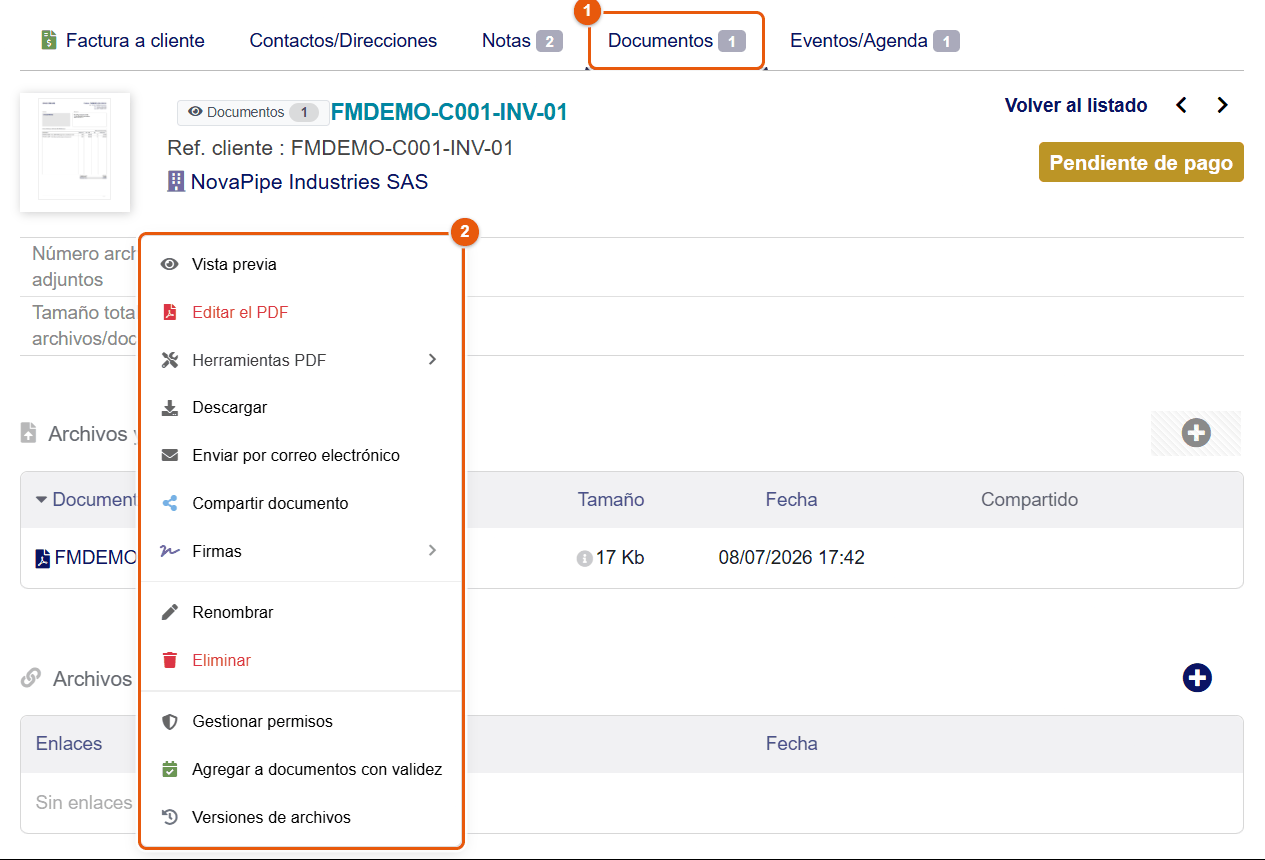Click the pencil icon next to Renombrar
Viewport: 1265px width, 860px height.
coord(170,612)
